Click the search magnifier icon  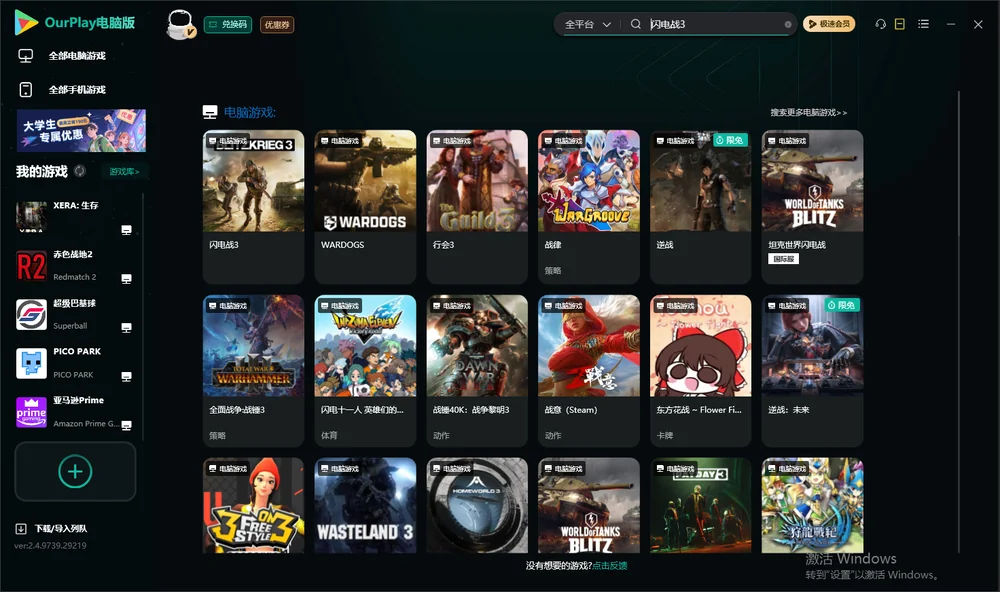coord(636,24)
